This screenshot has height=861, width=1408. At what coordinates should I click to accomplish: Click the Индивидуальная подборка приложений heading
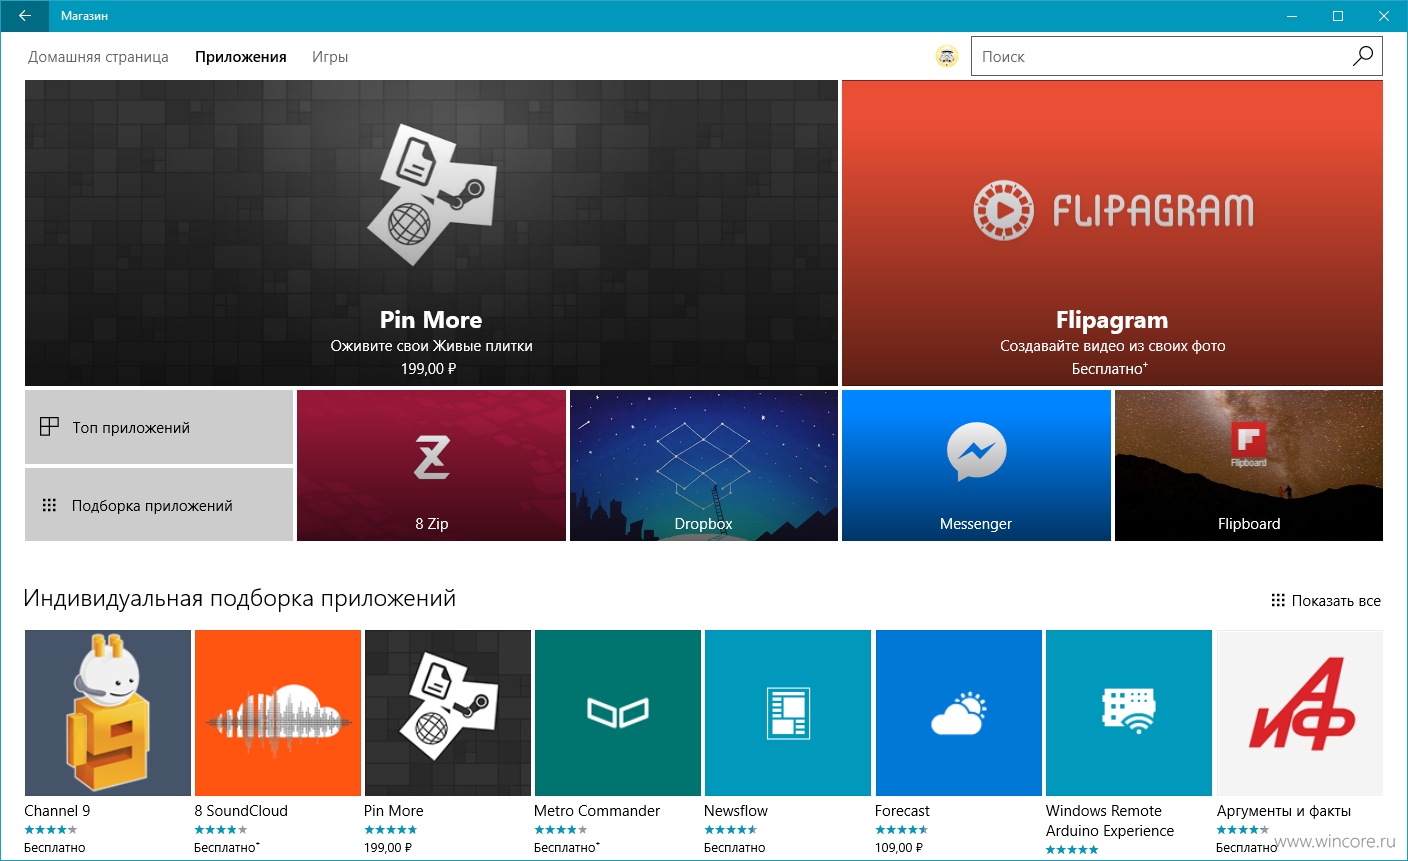point(240,599)
